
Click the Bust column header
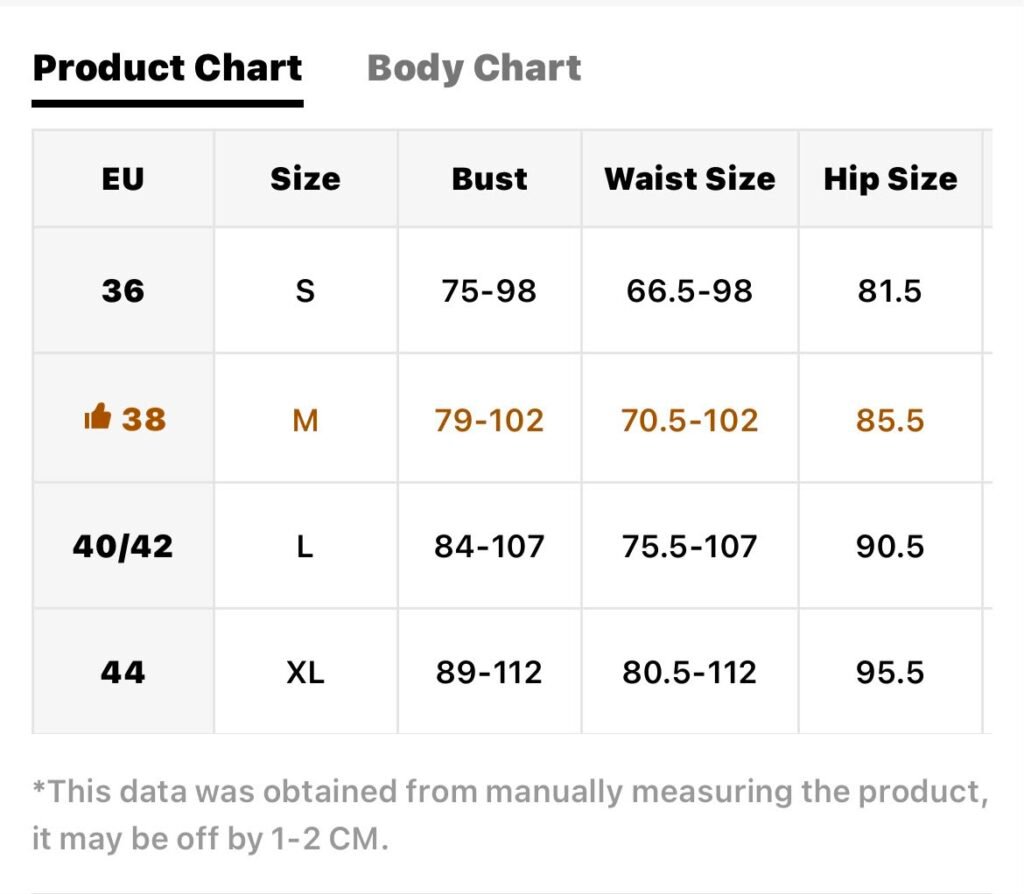(x=489, y=179)
